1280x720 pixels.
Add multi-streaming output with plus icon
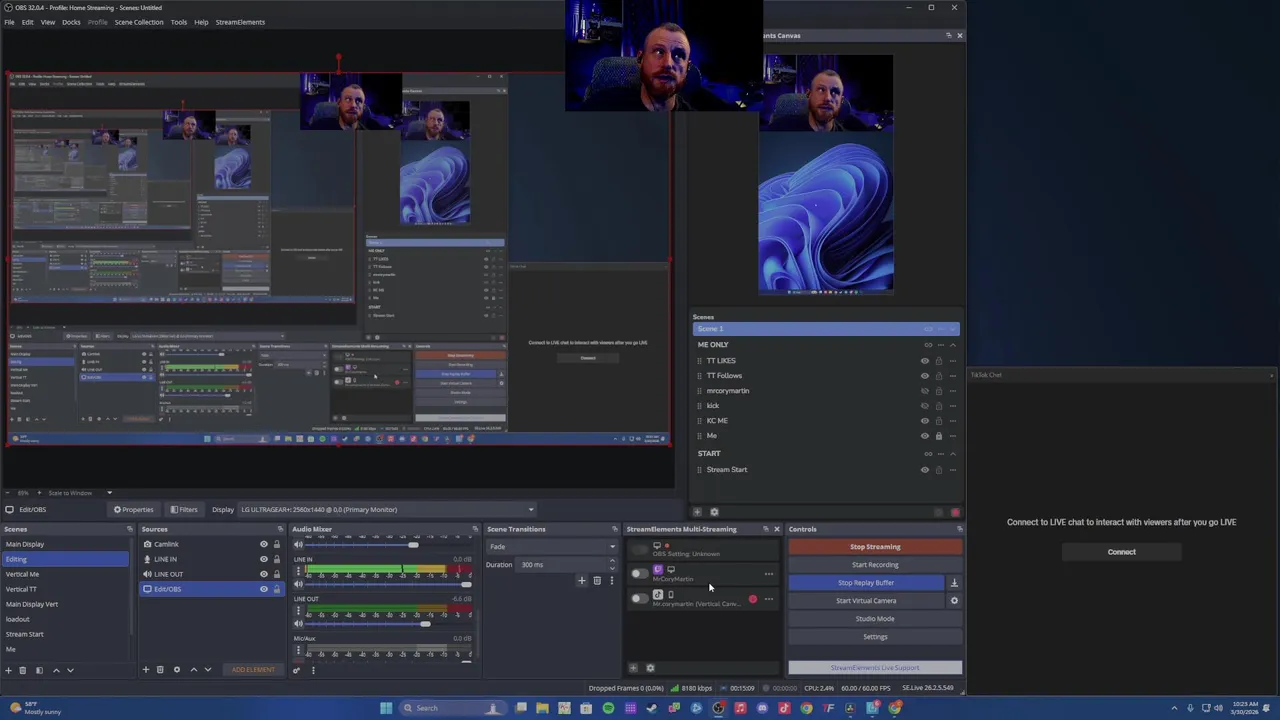tap(633, 668)
